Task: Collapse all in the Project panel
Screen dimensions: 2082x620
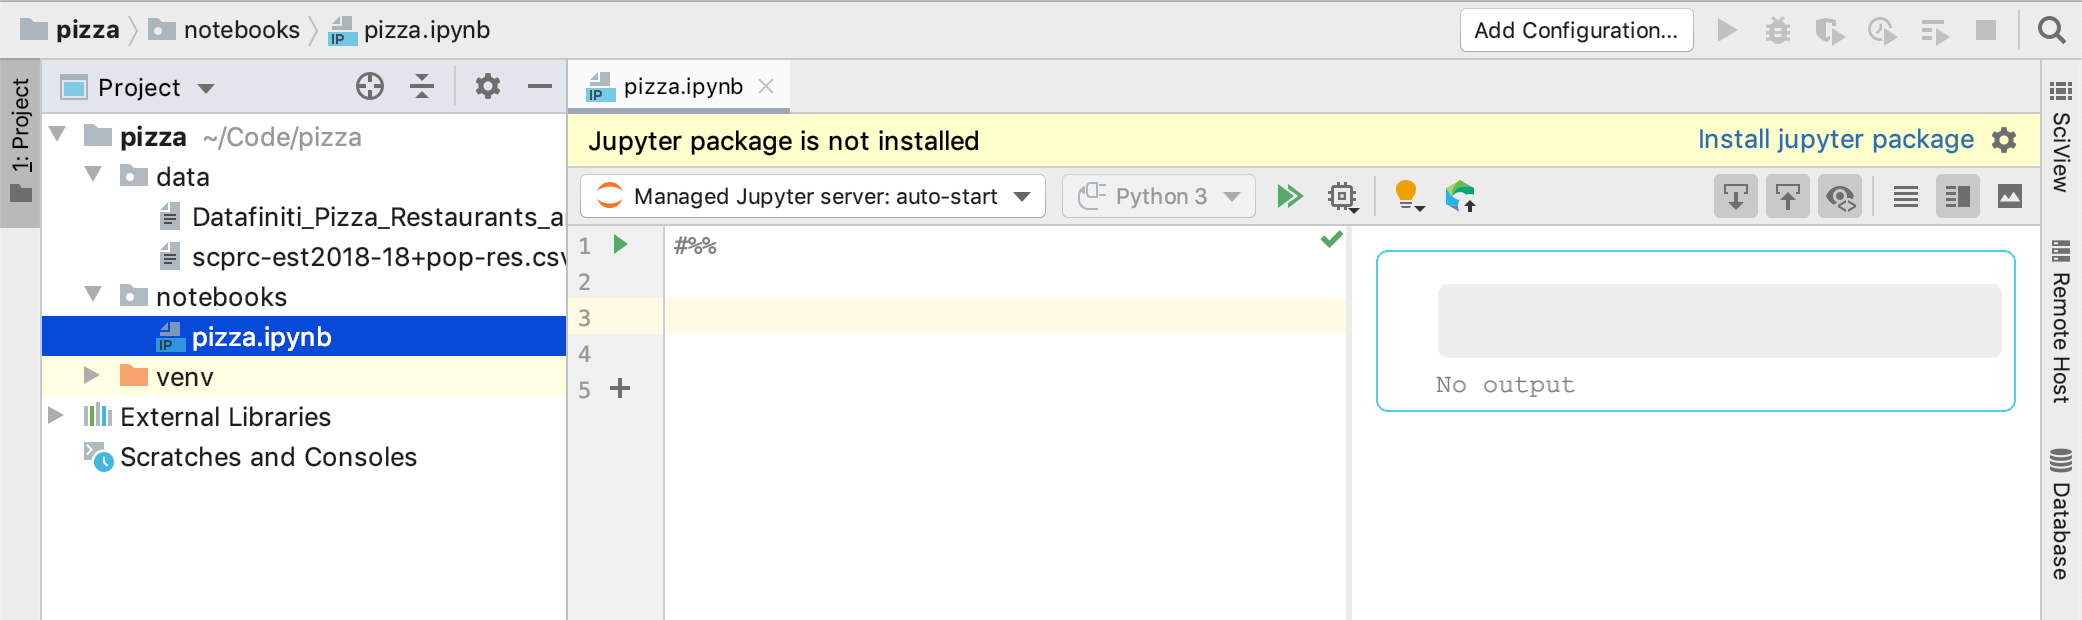Action: coord(422,87)
